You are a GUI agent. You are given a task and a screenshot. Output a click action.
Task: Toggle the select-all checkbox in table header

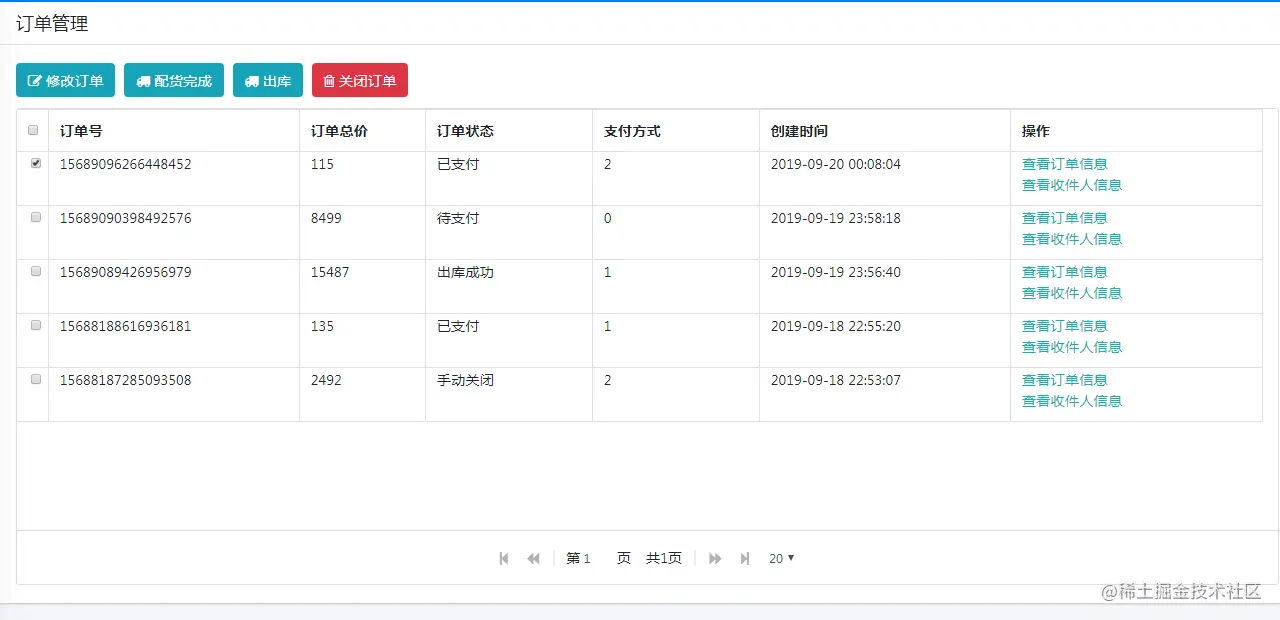[x=33, y=130]
